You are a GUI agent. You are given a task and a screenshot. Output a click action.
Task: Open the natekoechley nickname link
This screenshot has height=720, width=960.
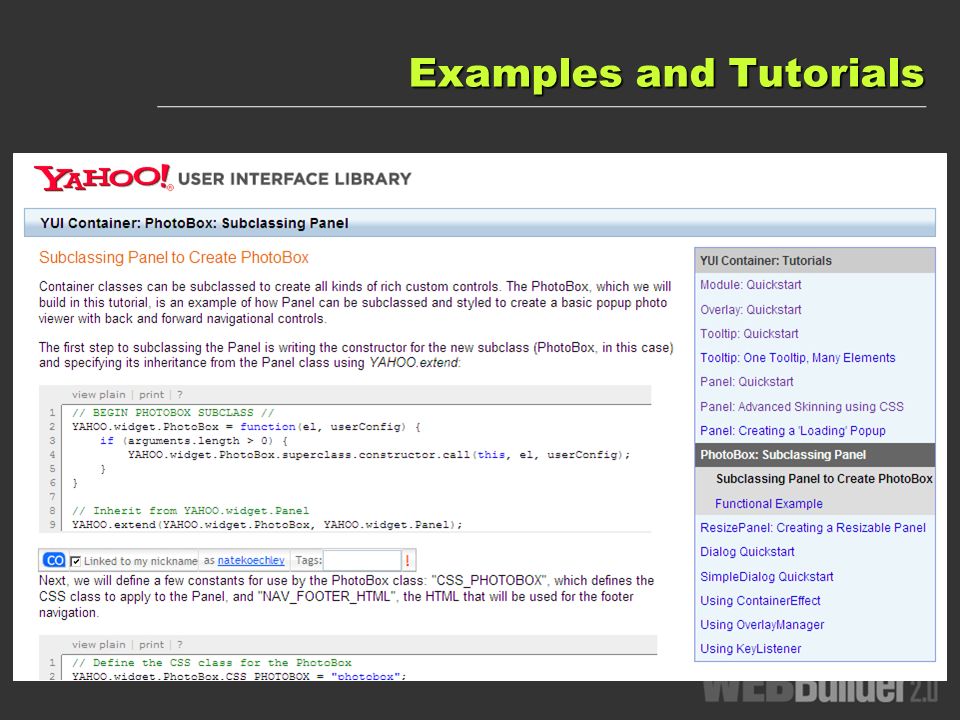point(251,560)
